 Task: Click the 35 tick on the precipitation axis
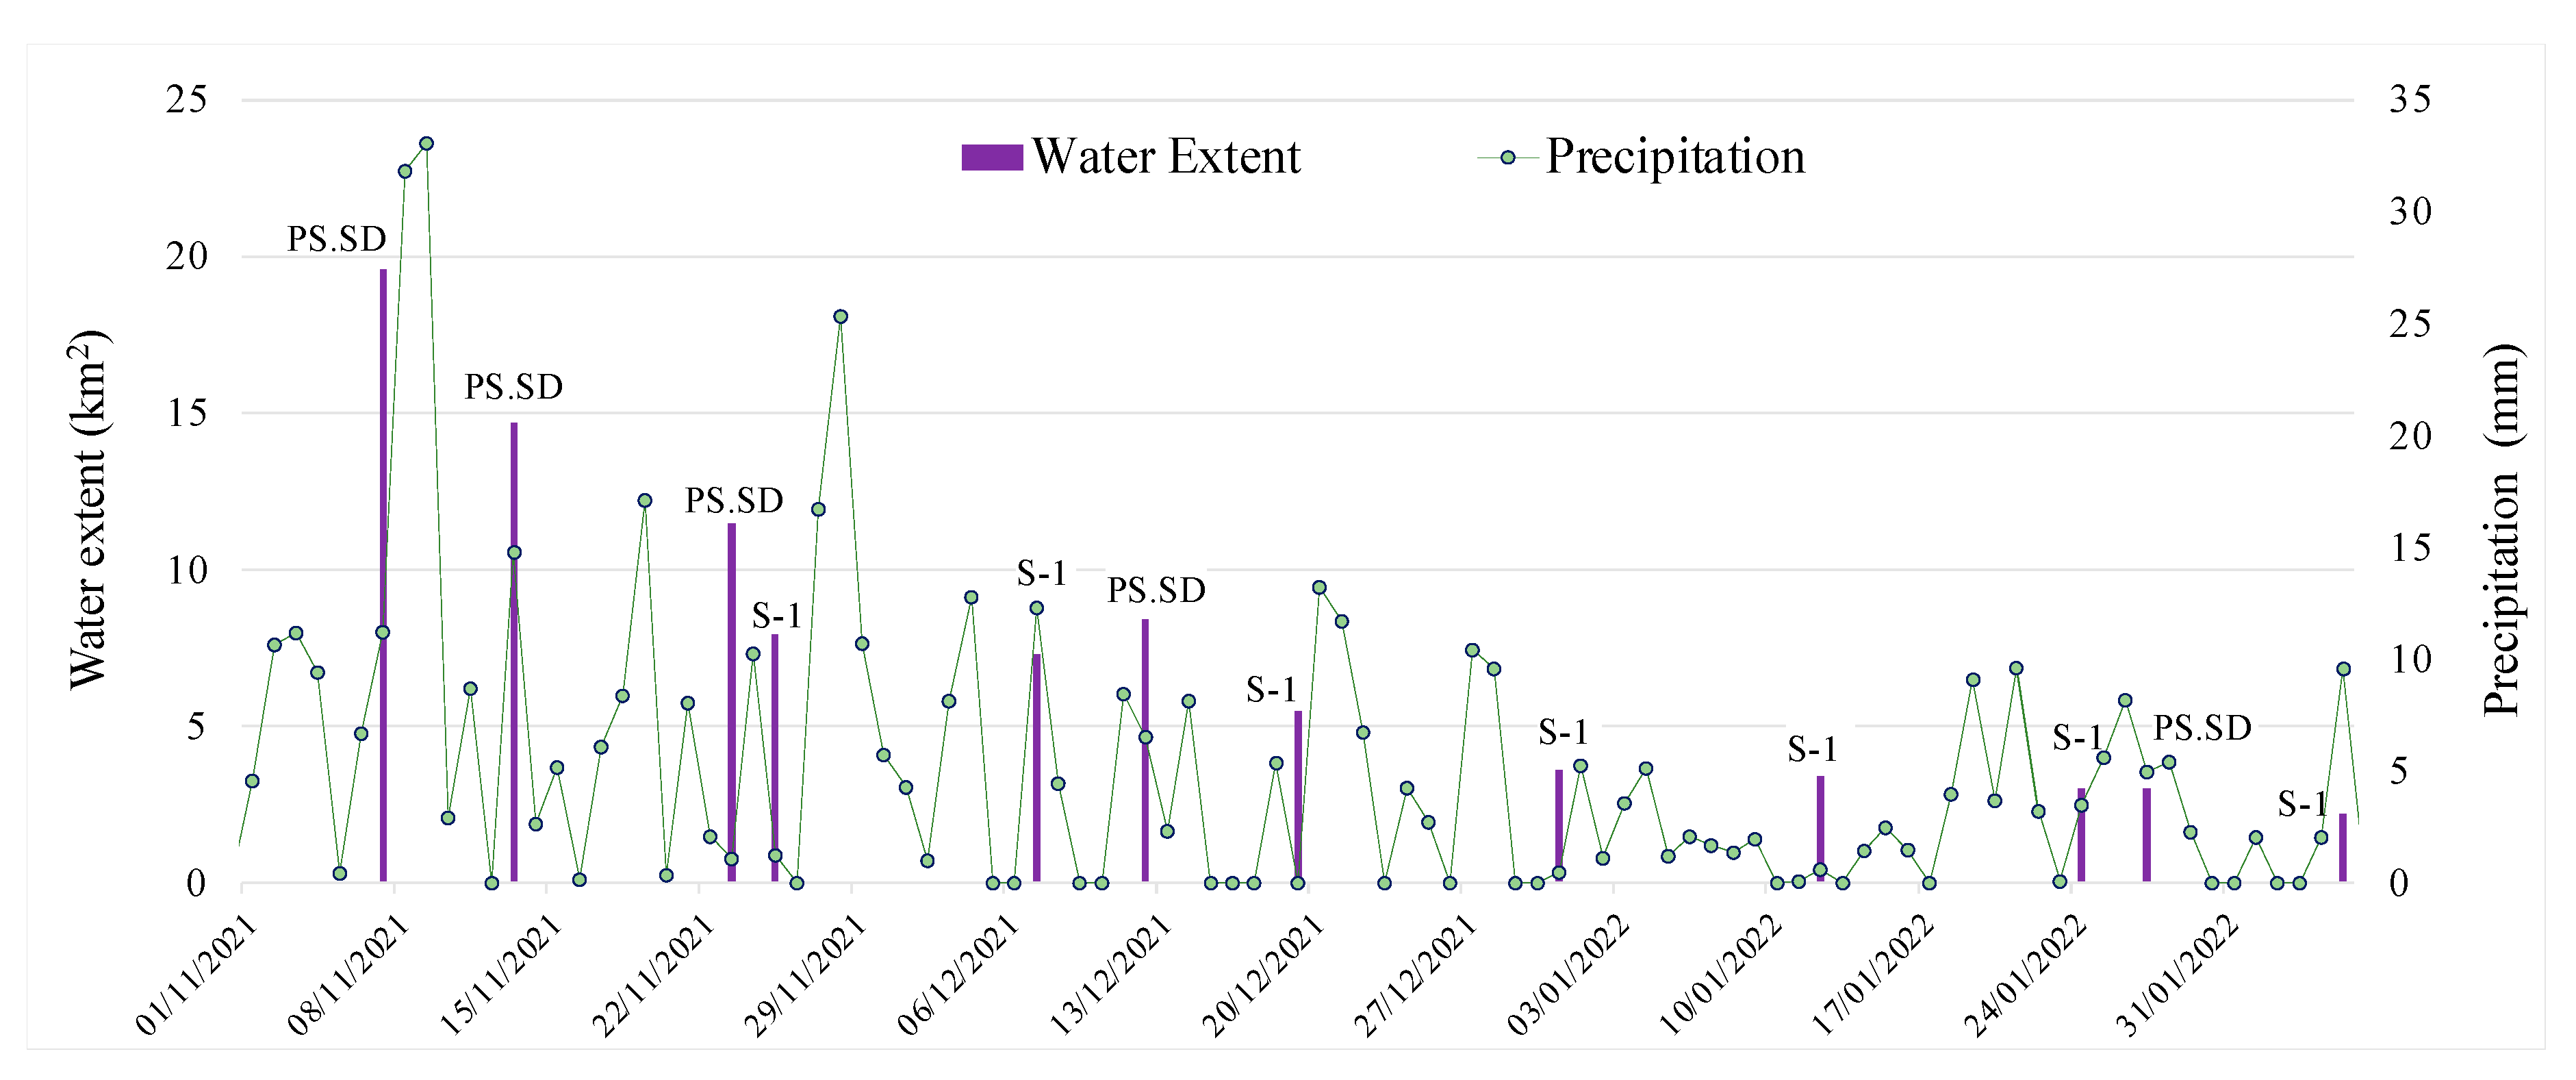[x=2409, y=100]
